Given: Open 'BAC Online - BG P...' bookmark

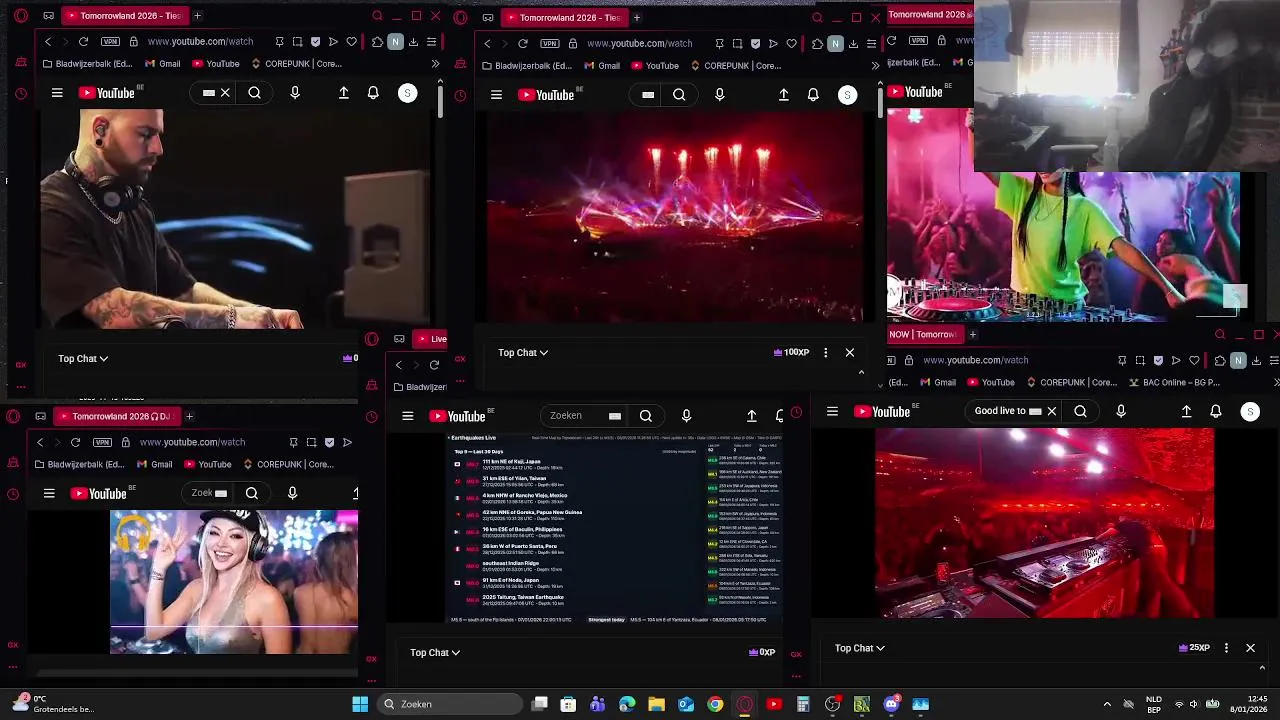Looking at the screenshot, I should click(1174, 382).
